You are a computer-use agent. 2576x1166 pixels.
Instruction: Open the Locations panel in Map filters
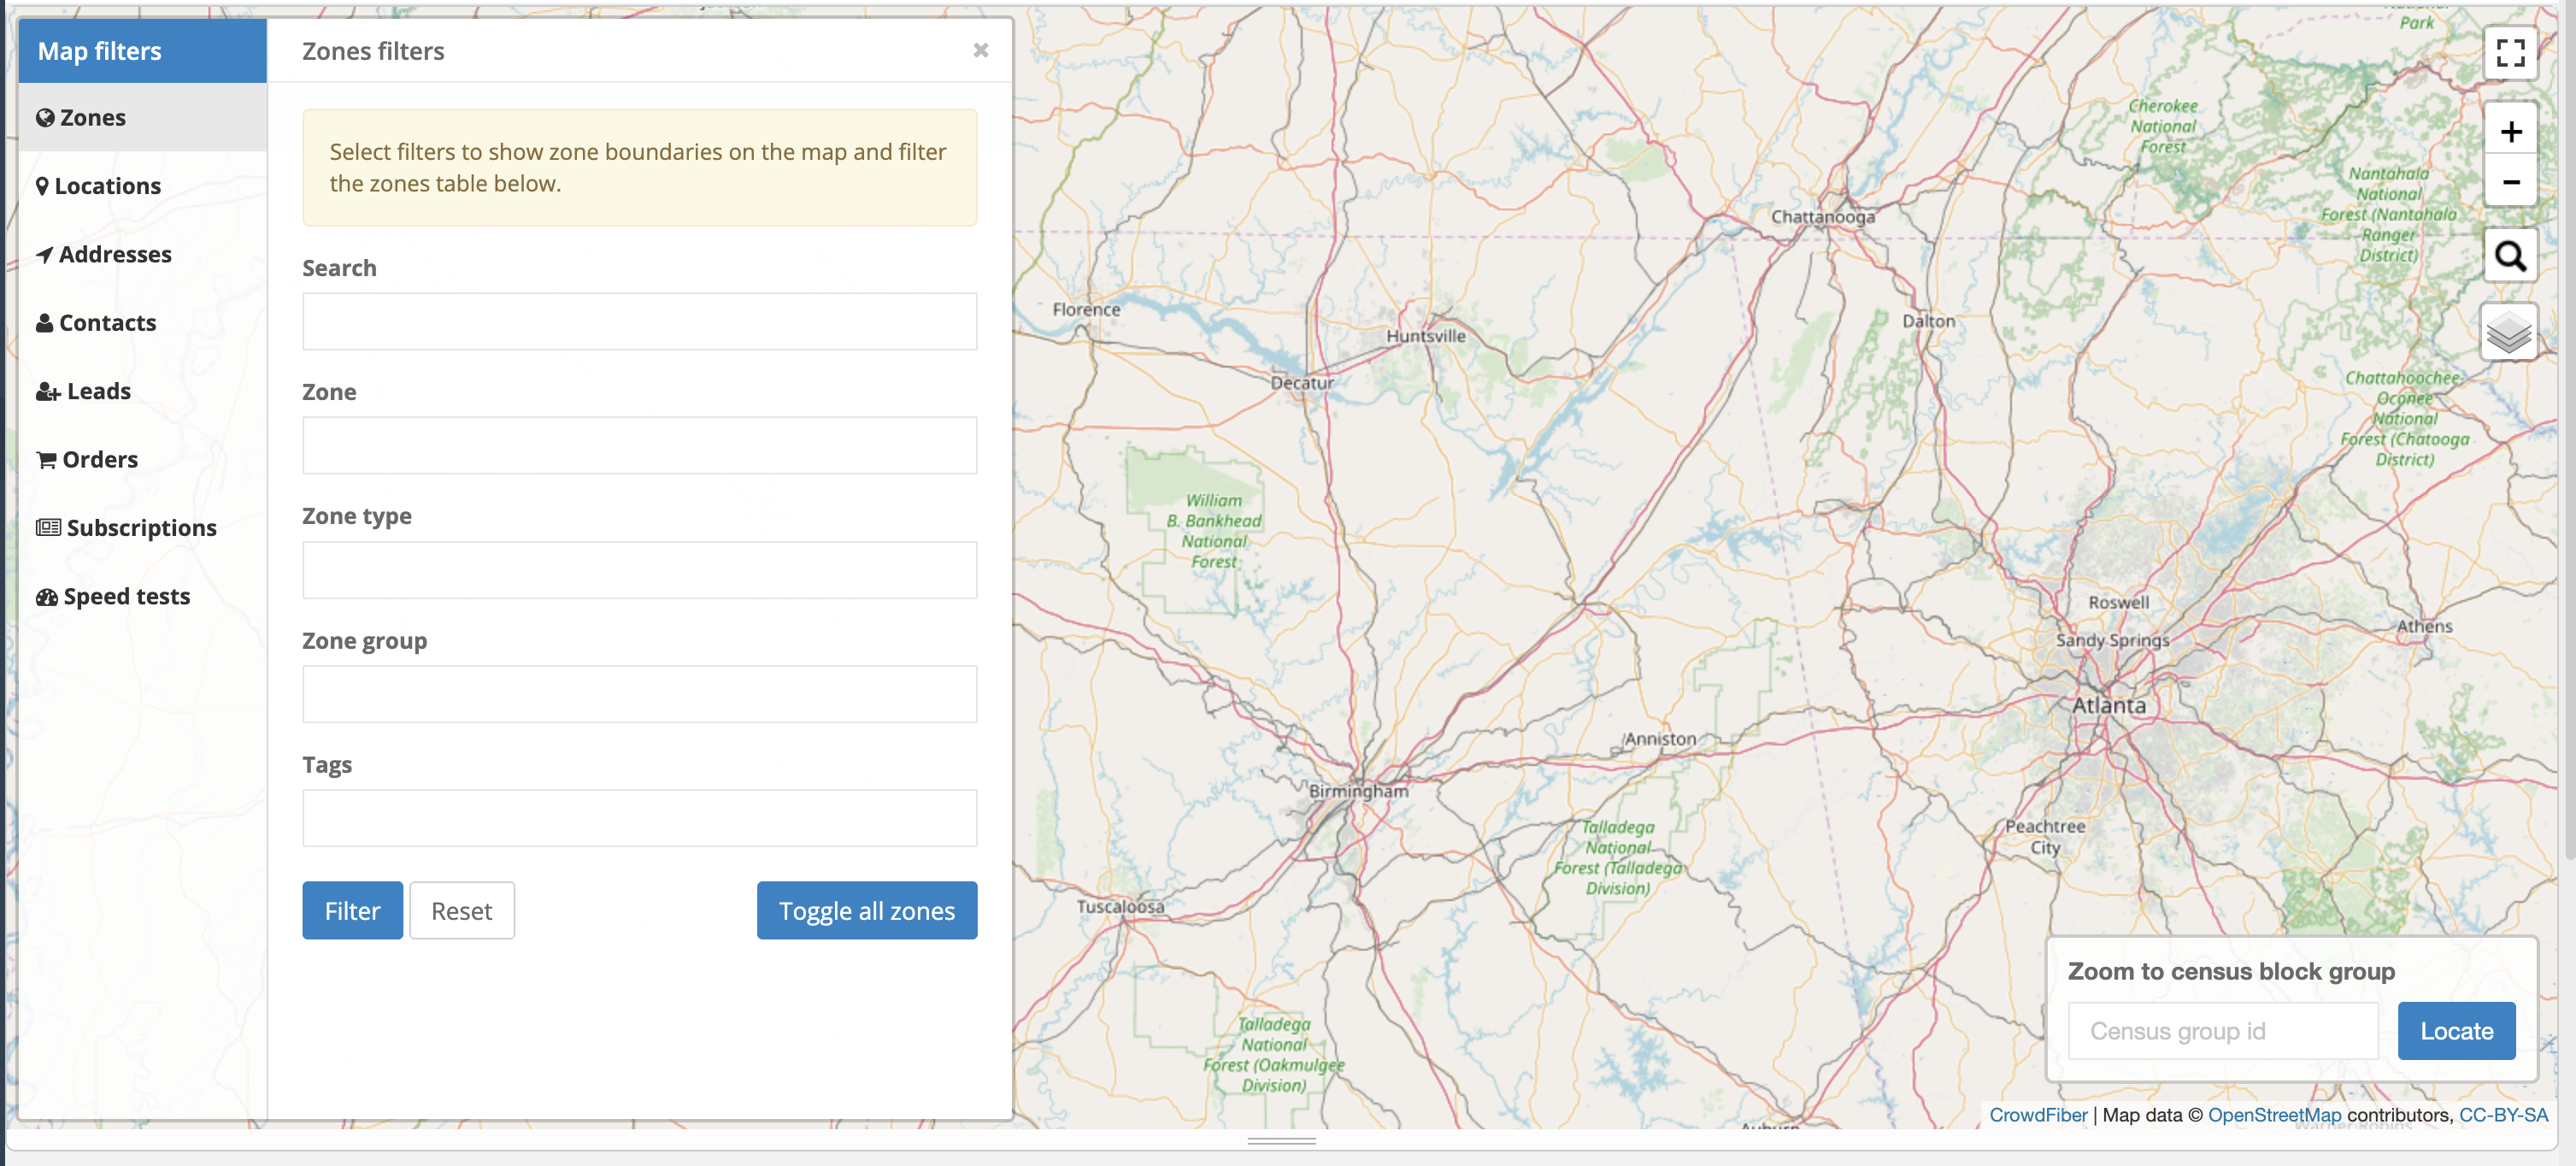[107, 185]
